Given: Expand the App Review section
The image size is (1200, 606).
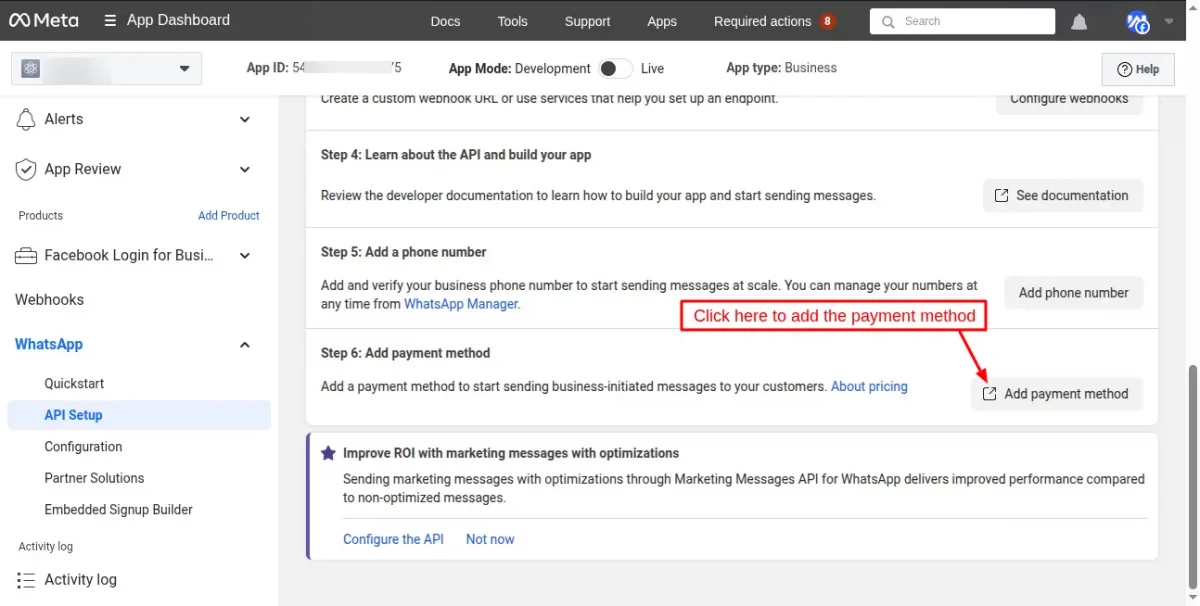Looking at the screenshot, I should tap(245, 170).
